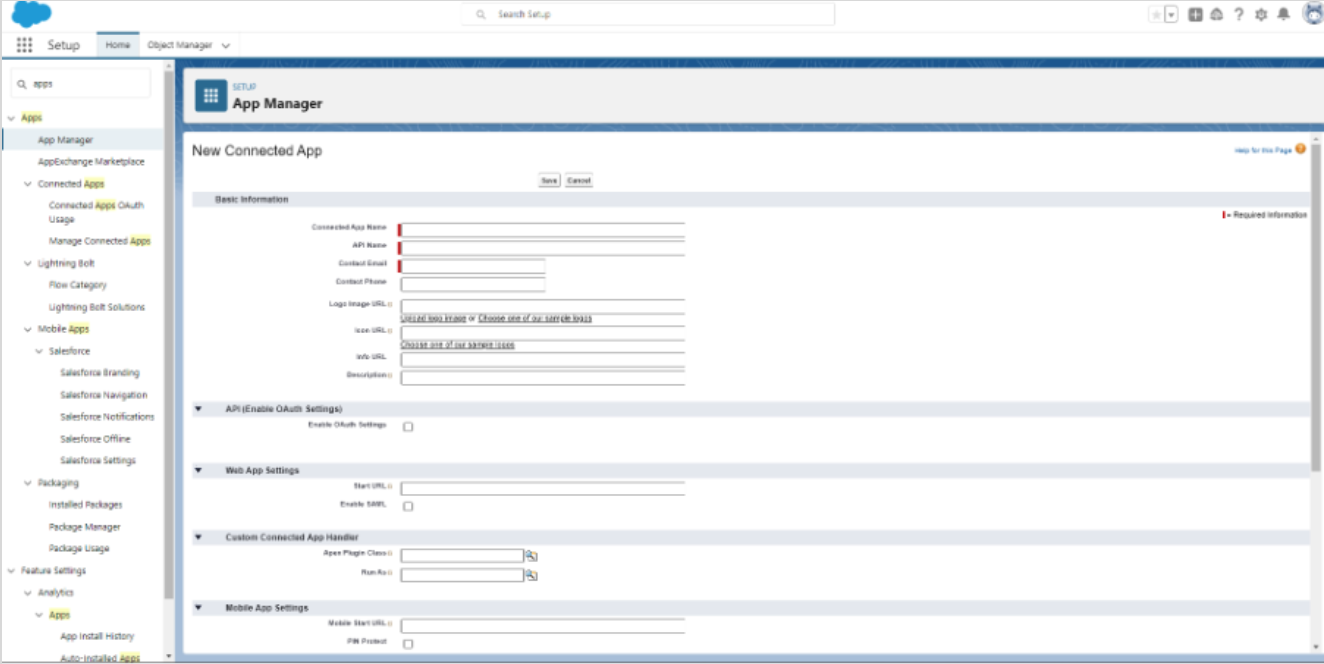Image resolution: width=1324 pixels, height=664 pixels.
Task: Click the Salesforce cloud logo
Action: (x=32, y=15)
